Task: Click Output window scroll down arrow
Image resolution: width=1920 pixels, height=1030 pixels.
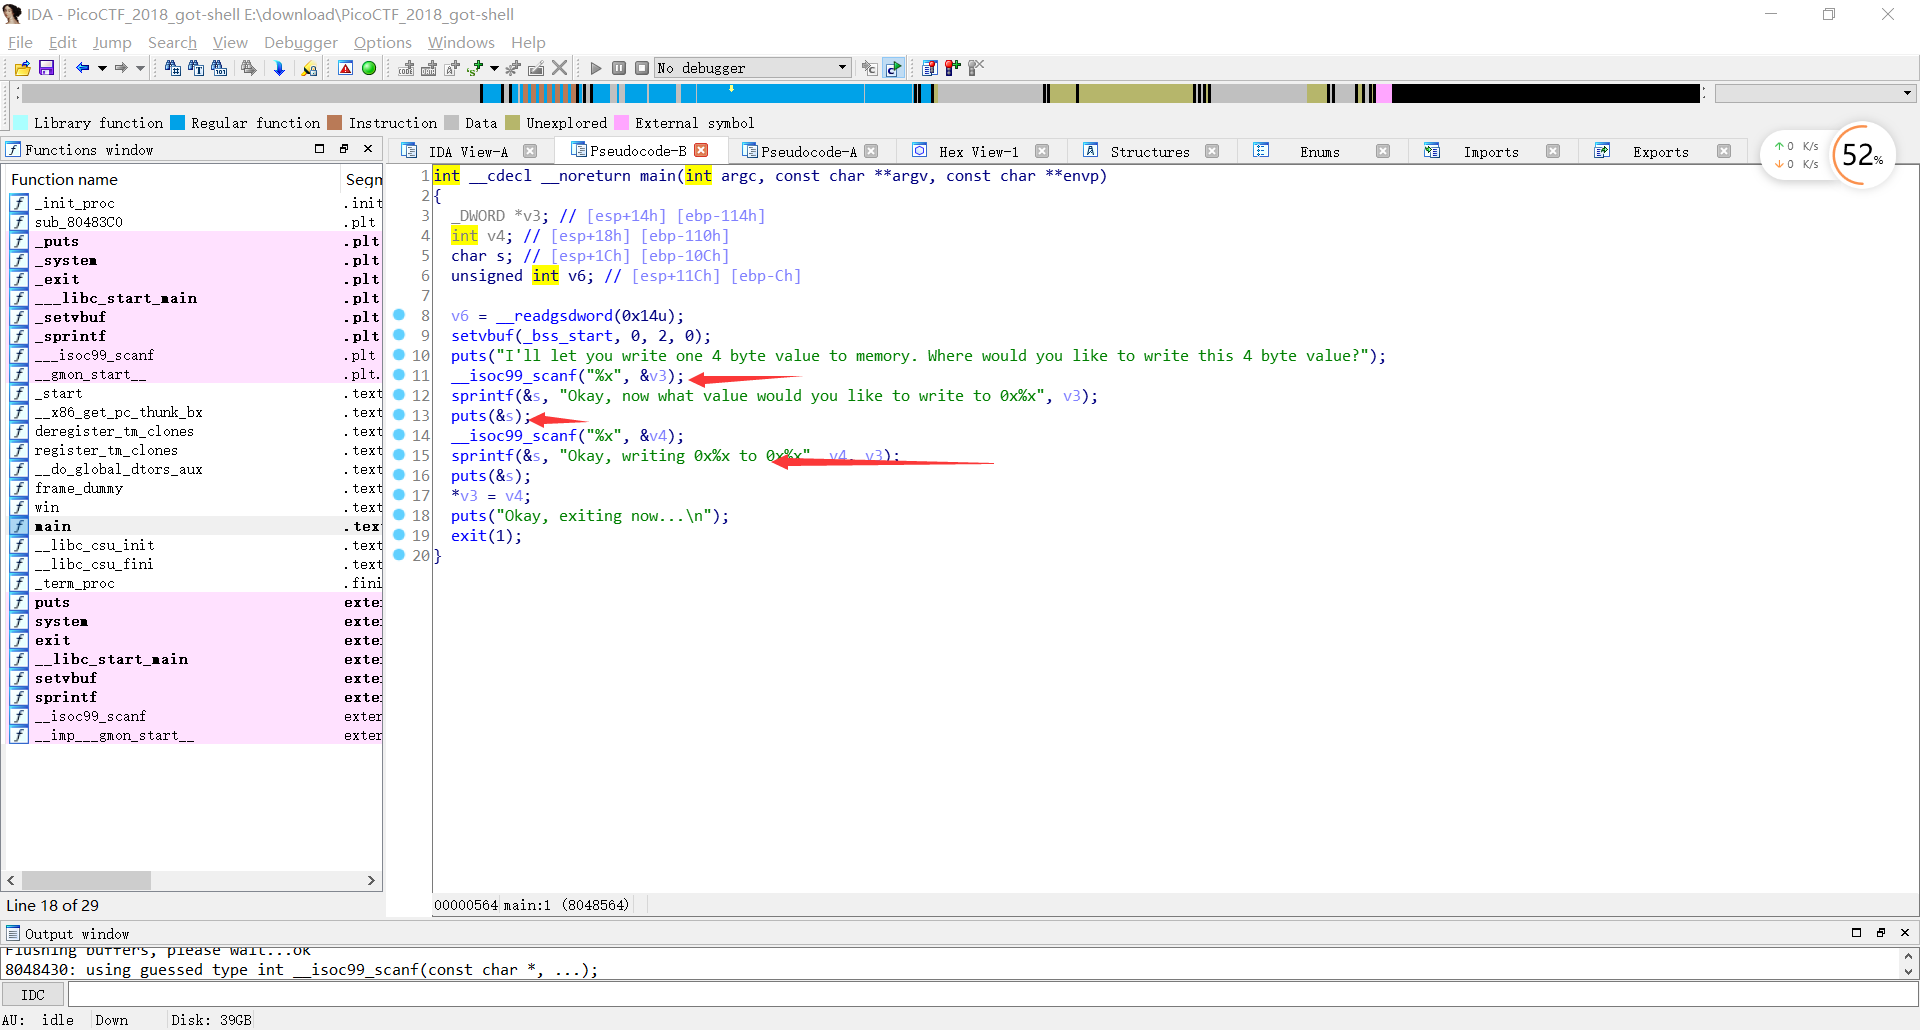Action: click(1908, 971)
